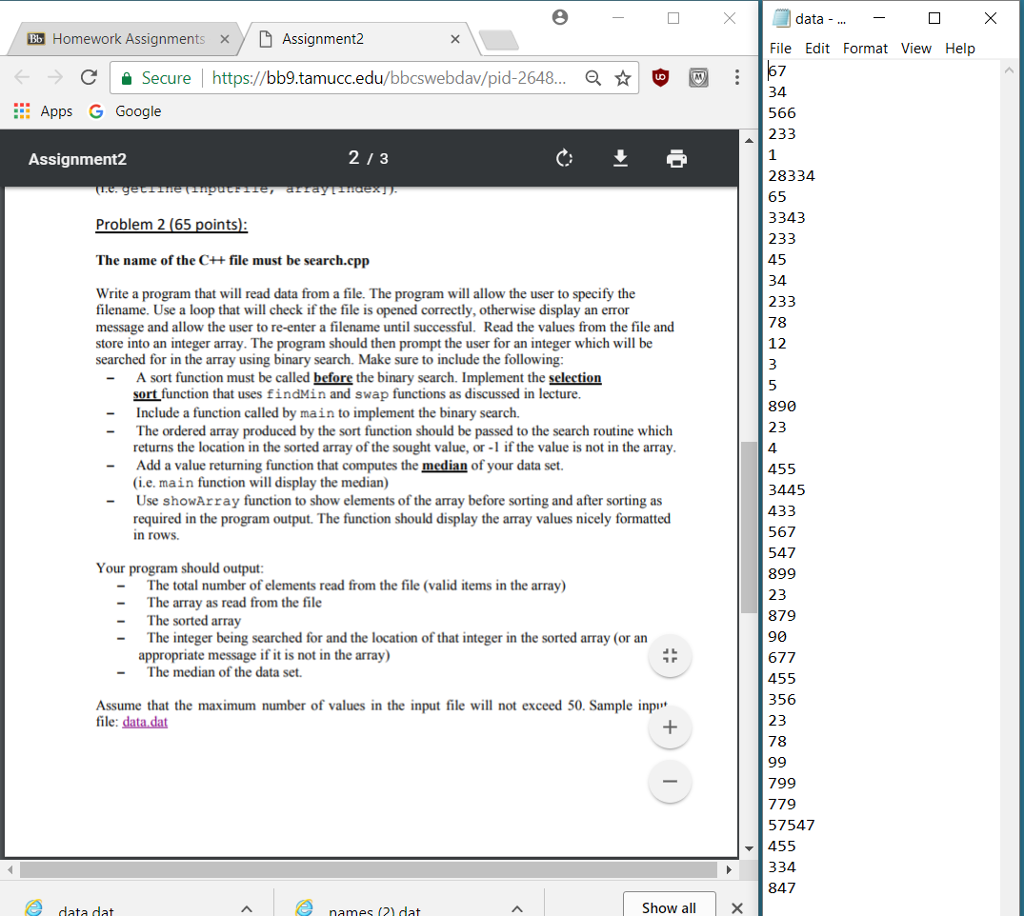
Task: Click the Google bookmark
Action: click(x=125, y=111)
